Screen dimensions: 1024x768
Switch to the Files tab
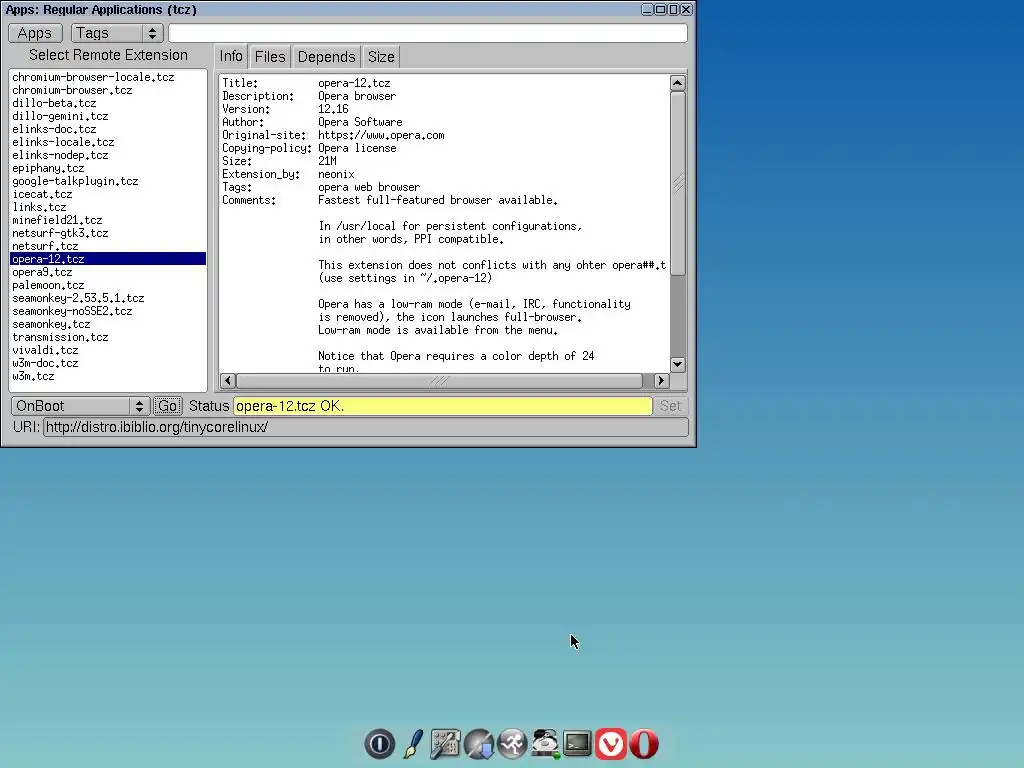[x=270, y=57]
